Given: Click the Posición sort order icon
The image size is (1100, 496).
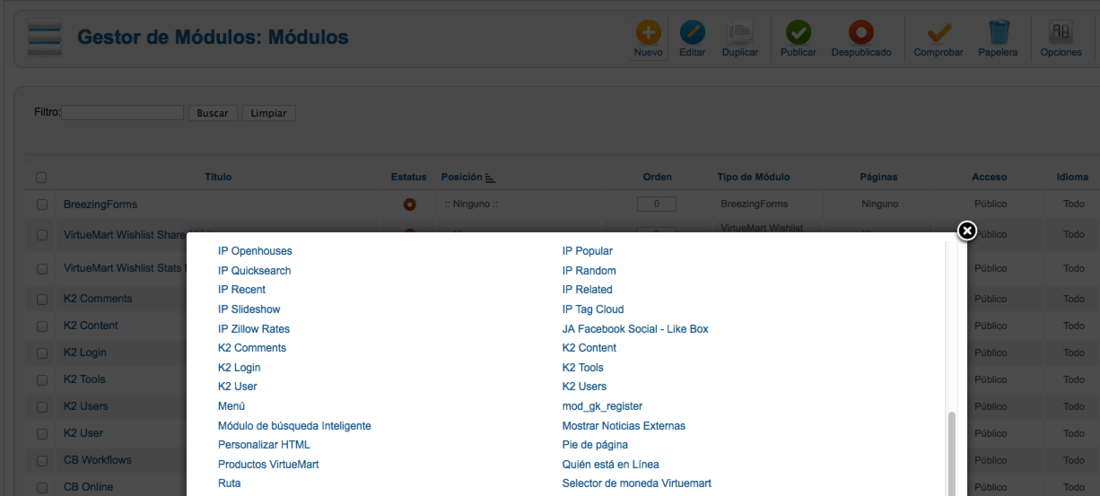Looking at the screenshot, I should coord(490,178).
